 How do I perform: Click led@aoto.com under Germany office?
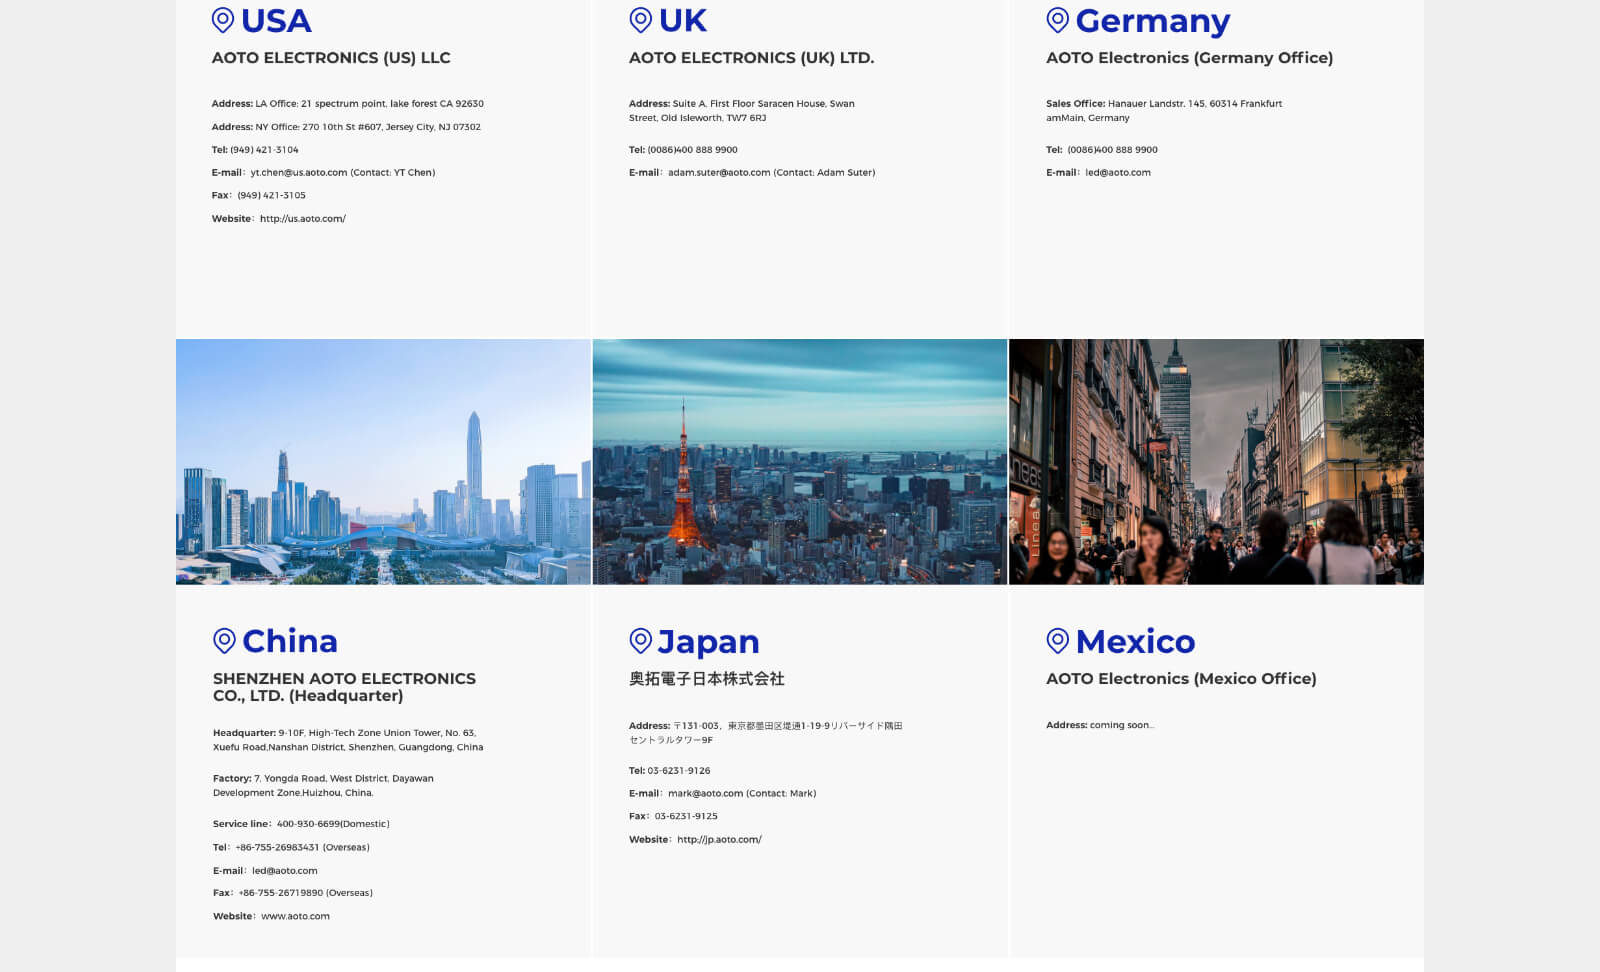pyautogui.click(x=1118, y=173)
